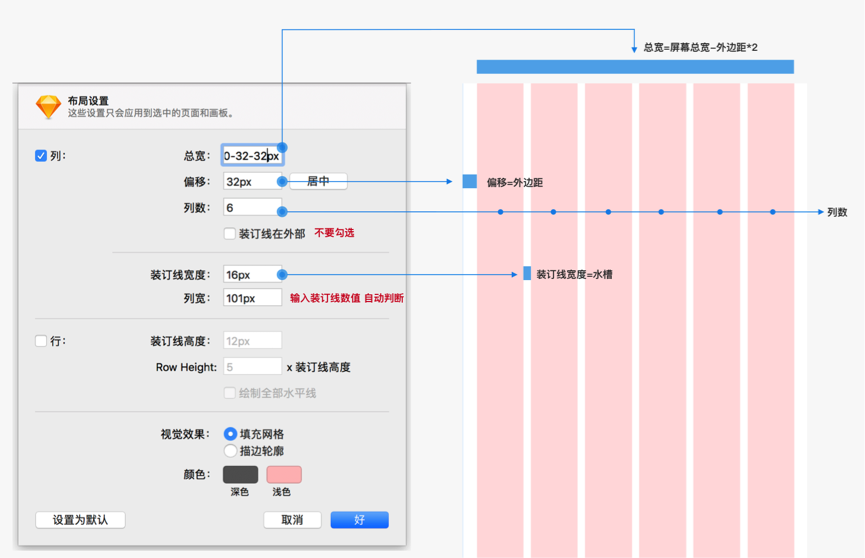Viewport: 865px width, 558px height.
Task: Click the 列宽 column width field
Action: tap(253, 298)
